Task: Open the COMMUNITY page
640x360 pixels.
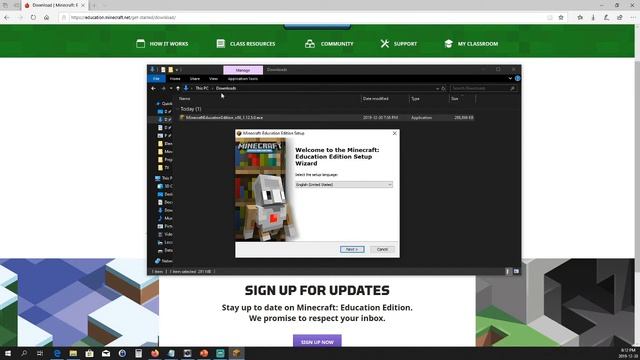Action: (x=337, y=44)
